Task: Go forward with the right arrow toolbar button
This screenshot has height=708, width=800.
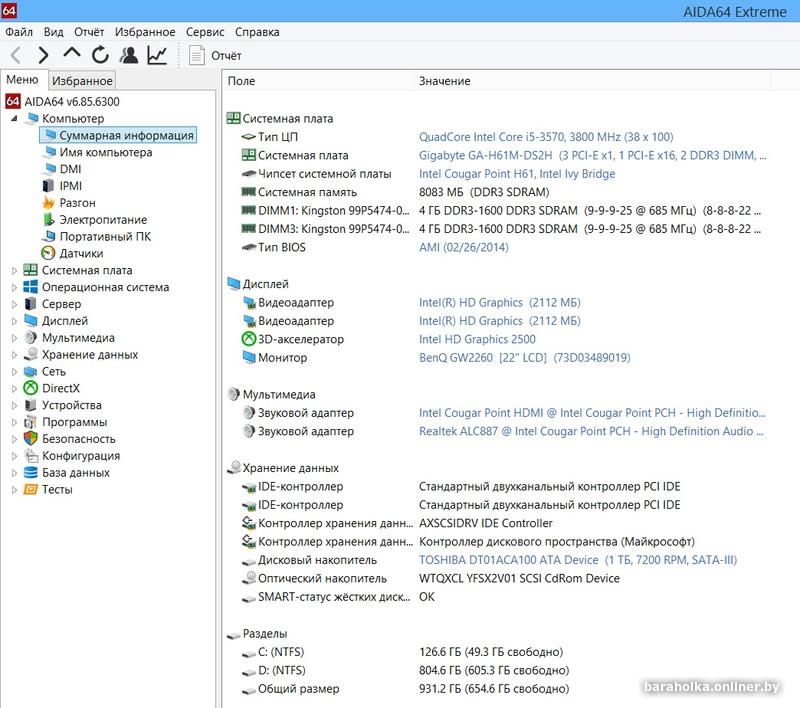Action: pos(43,55)
